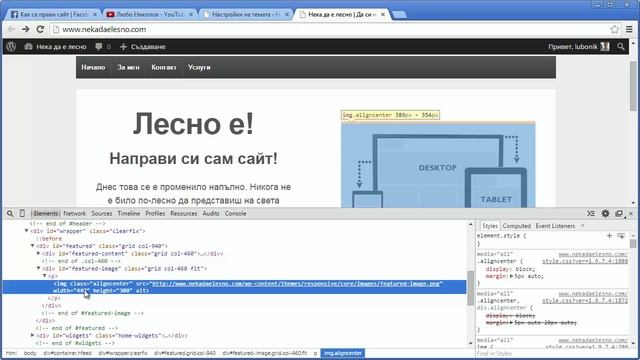640x360 pixels.
Task: Change DevTools dock side icon
Action: click(x=620, y=213)
